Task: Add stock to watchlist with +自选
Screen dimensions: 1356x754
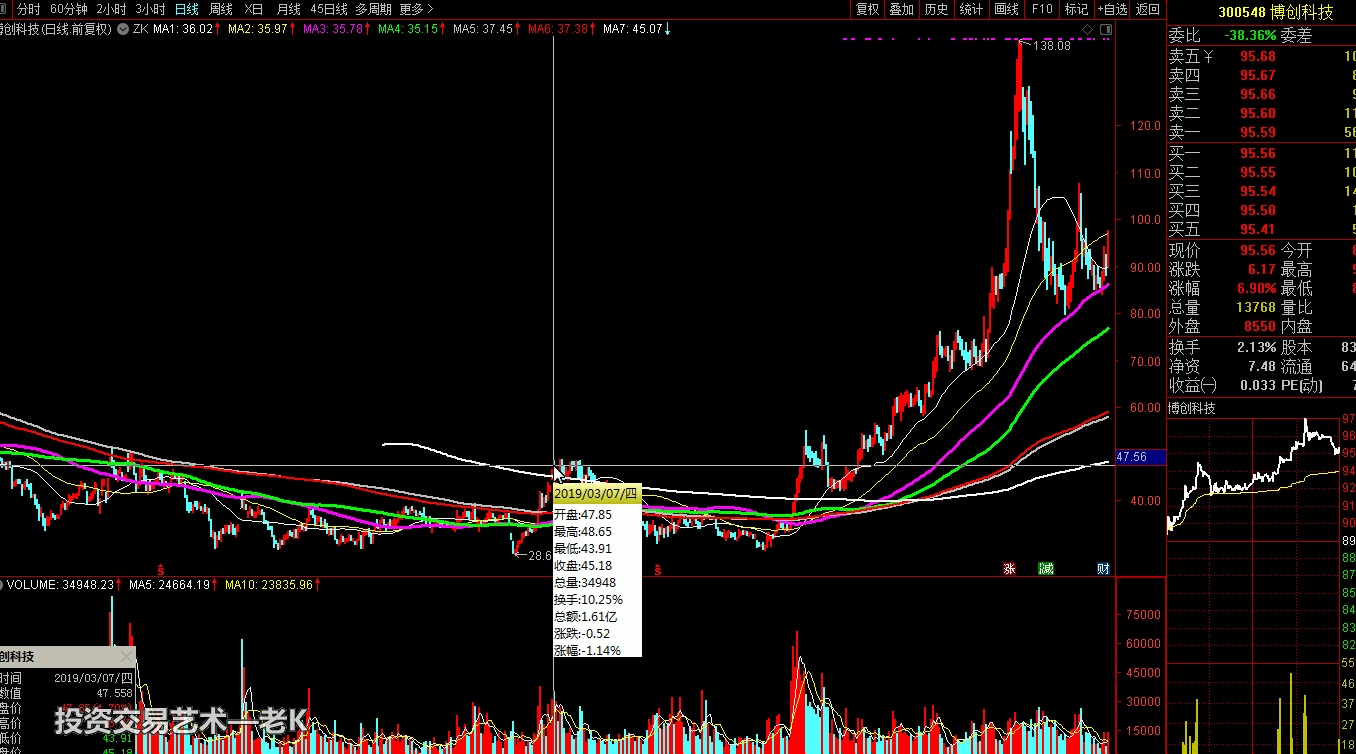Action: point(1112,9)
